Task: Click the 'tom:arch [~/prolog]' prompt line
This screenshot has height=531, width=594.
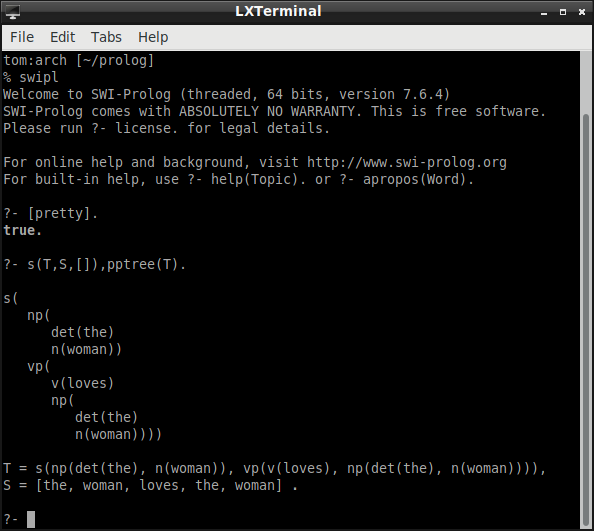Action: pos(79,61)
